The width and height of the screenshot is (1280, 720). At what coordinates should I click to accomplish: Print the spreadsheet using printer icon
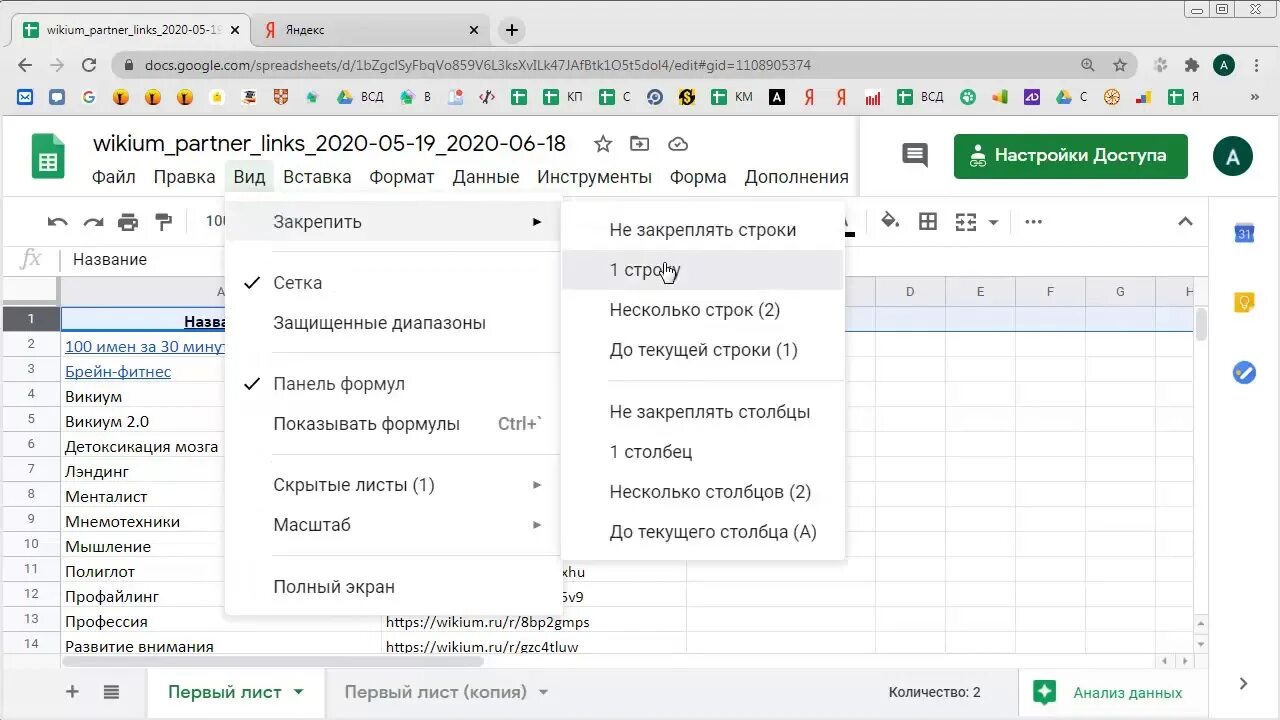(x=128, y=222)
